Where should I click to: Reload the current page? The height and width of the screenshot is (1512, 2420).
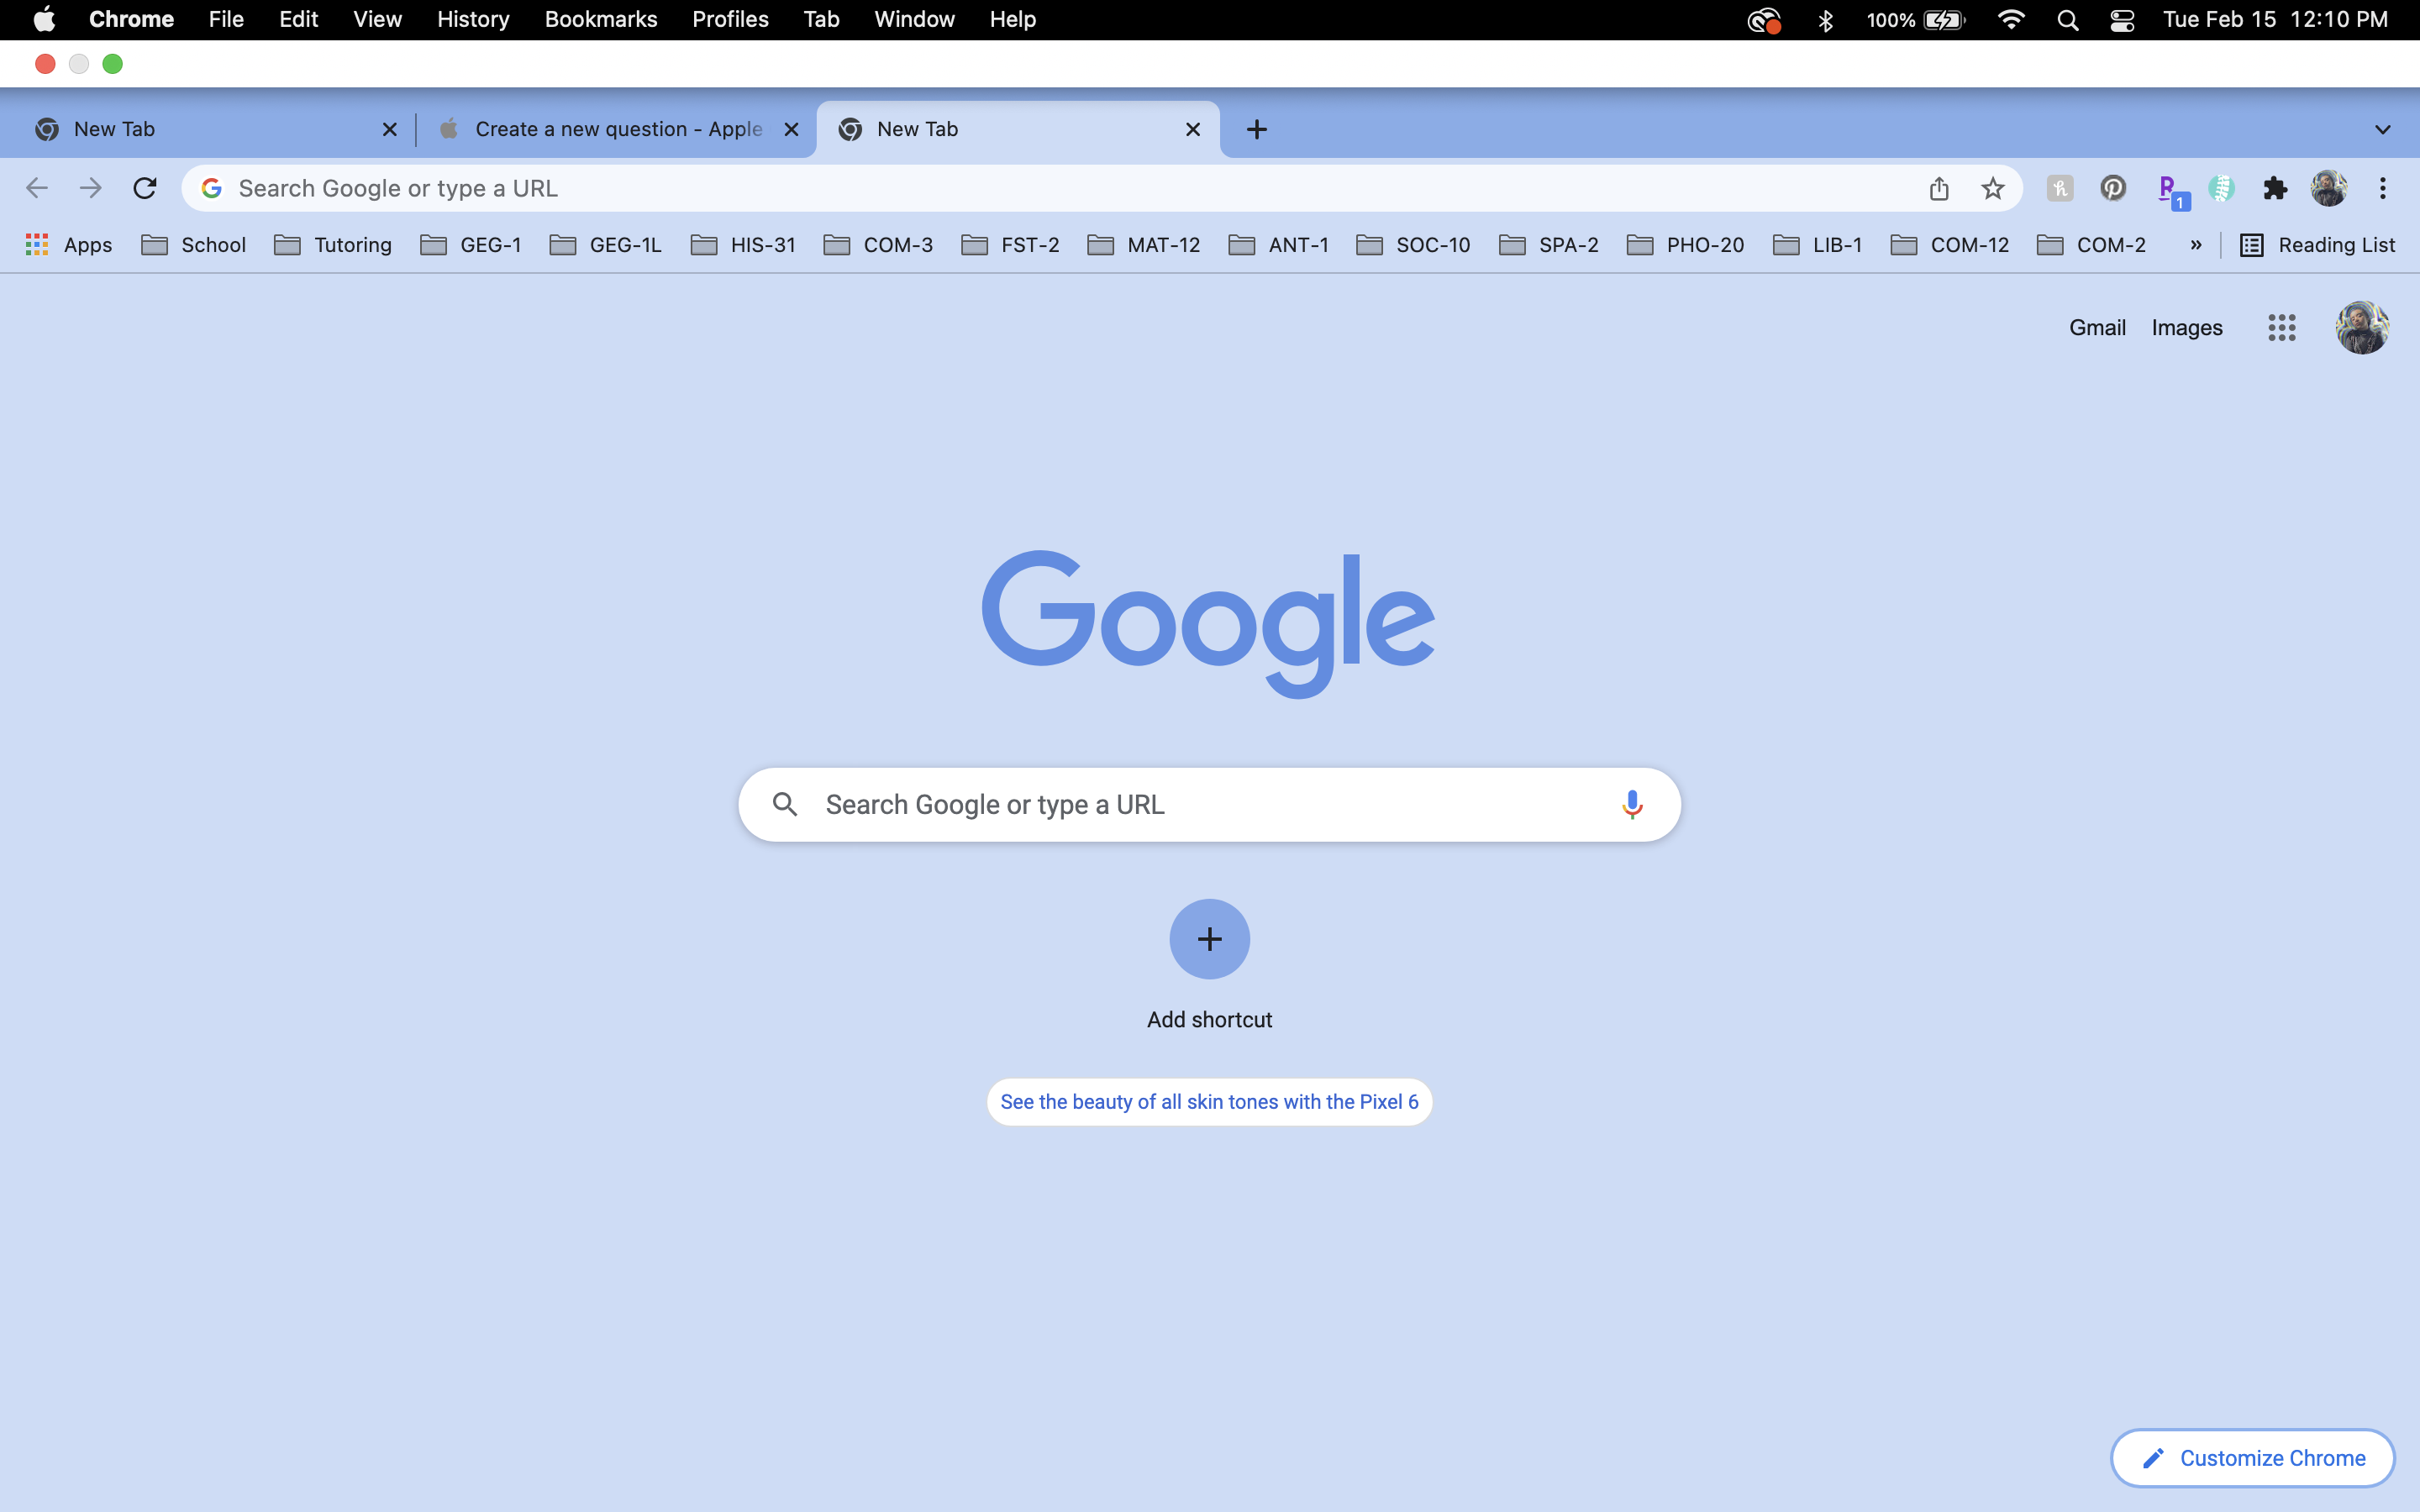click(x=145, y=188)
